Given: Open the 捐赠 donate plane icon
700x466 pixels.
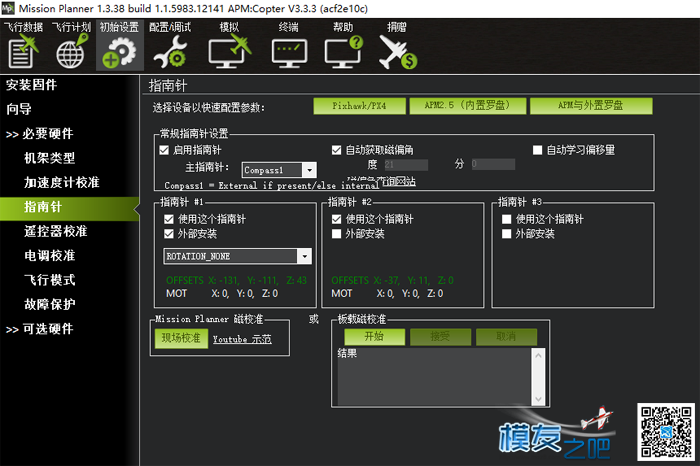Looking at the screenshot, I should (x=397, y=46).
